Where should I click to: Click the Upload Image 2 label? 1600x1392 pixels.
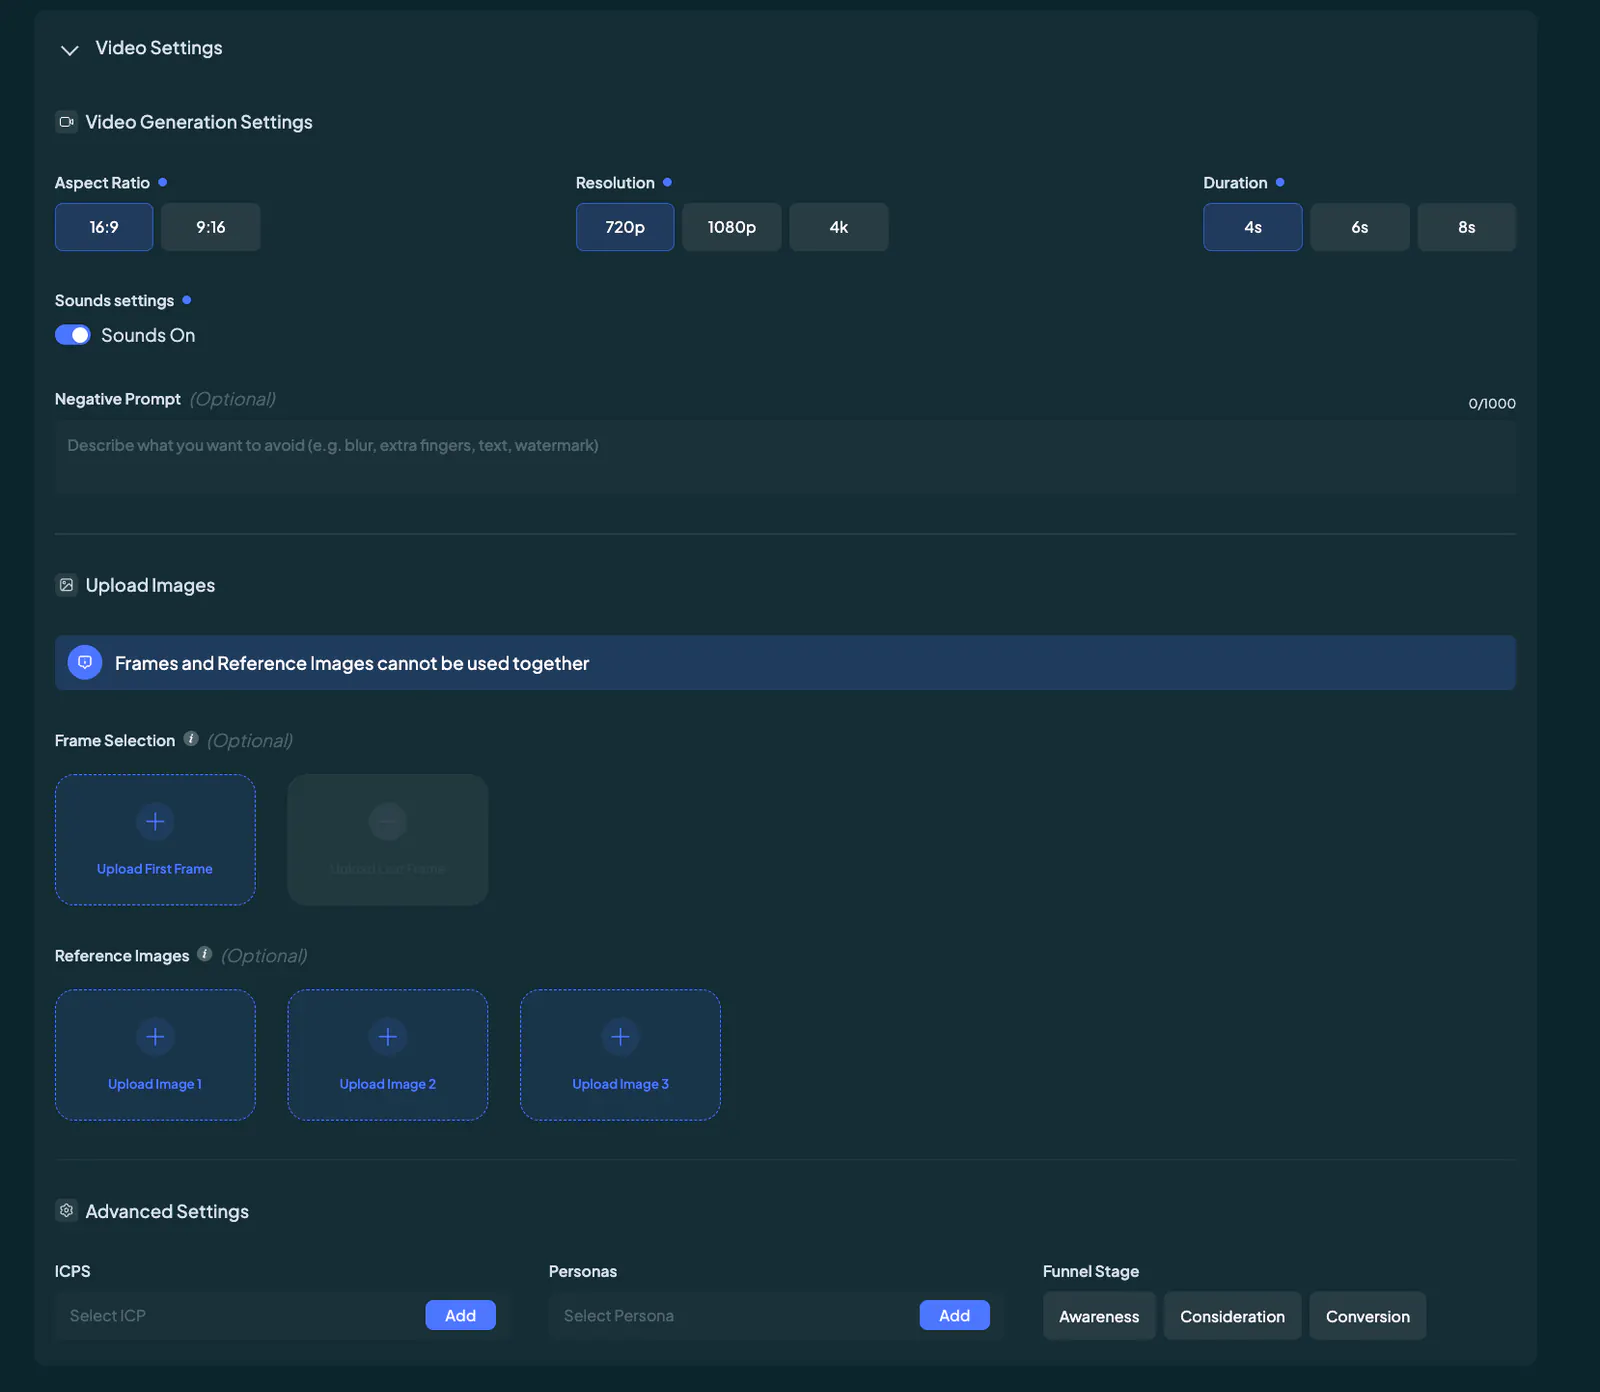tap(388, 1084)
